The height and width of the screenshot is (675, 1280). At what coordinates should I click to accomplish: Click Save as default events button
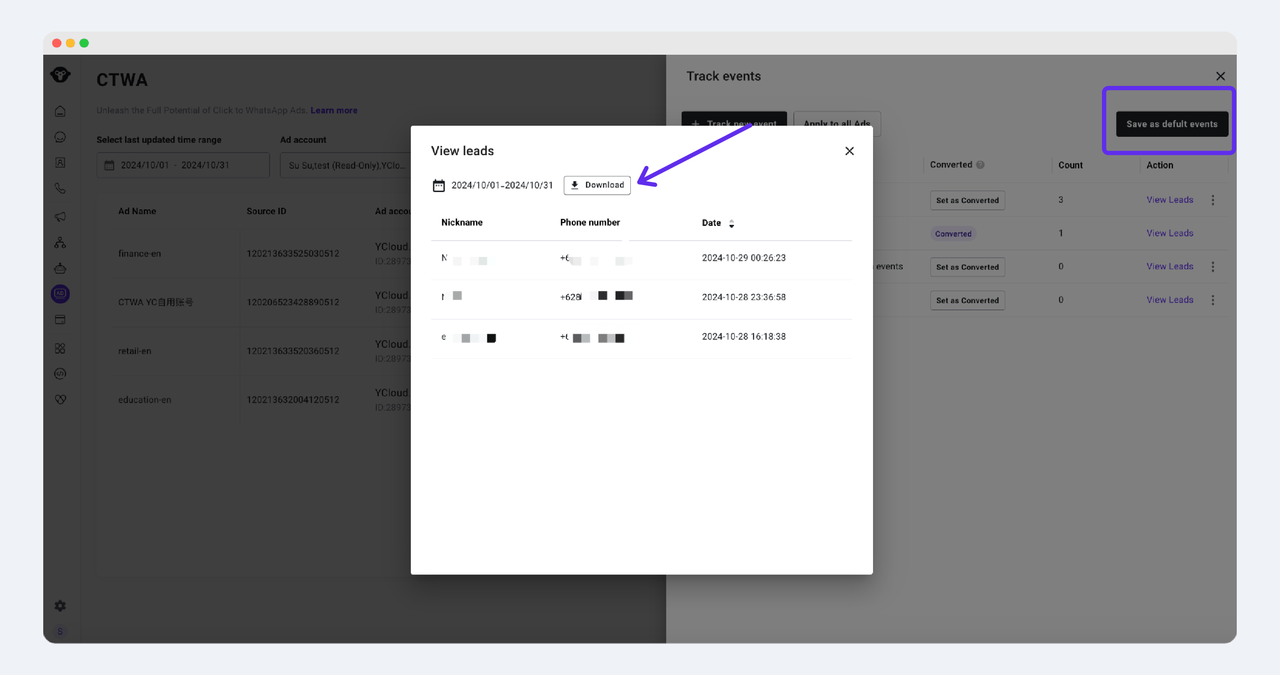[x=1171, y=124]
